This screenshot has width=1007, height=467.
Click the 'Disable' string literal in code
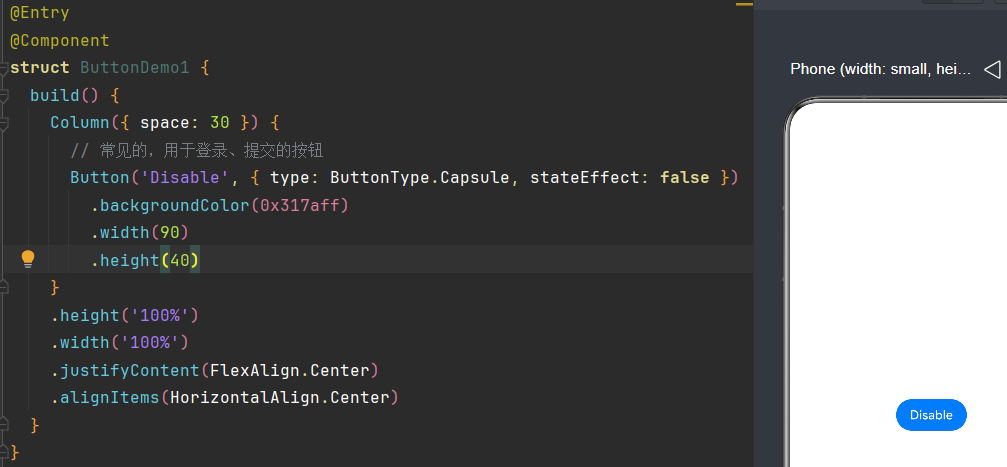189,177
